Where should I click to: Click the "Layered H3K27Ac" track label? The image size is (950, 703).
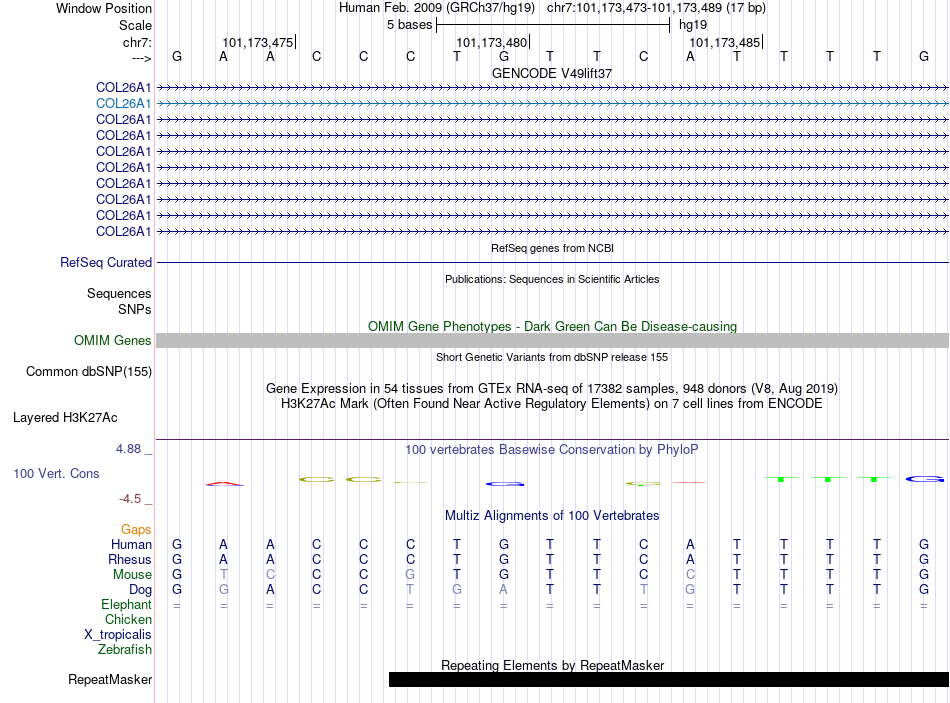[x=65, y=418]
